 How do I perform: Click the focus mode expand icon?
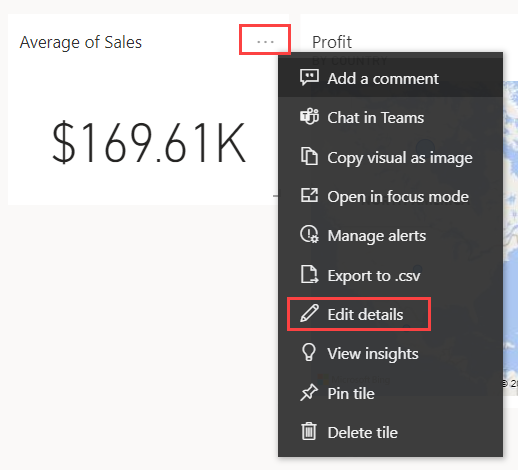309,195
